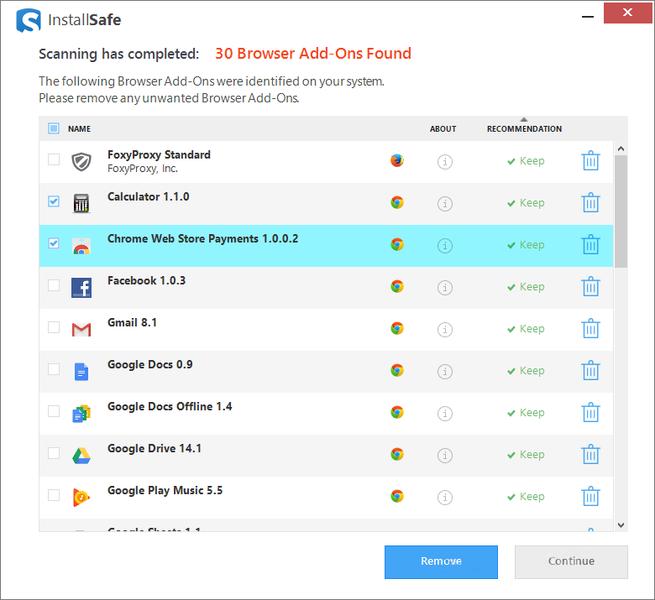Click the FoxyProxy shield logo icon
Image resolution: width=655 pixels, height=600 pixels.
pyautogui.click(x=81, y=162)
